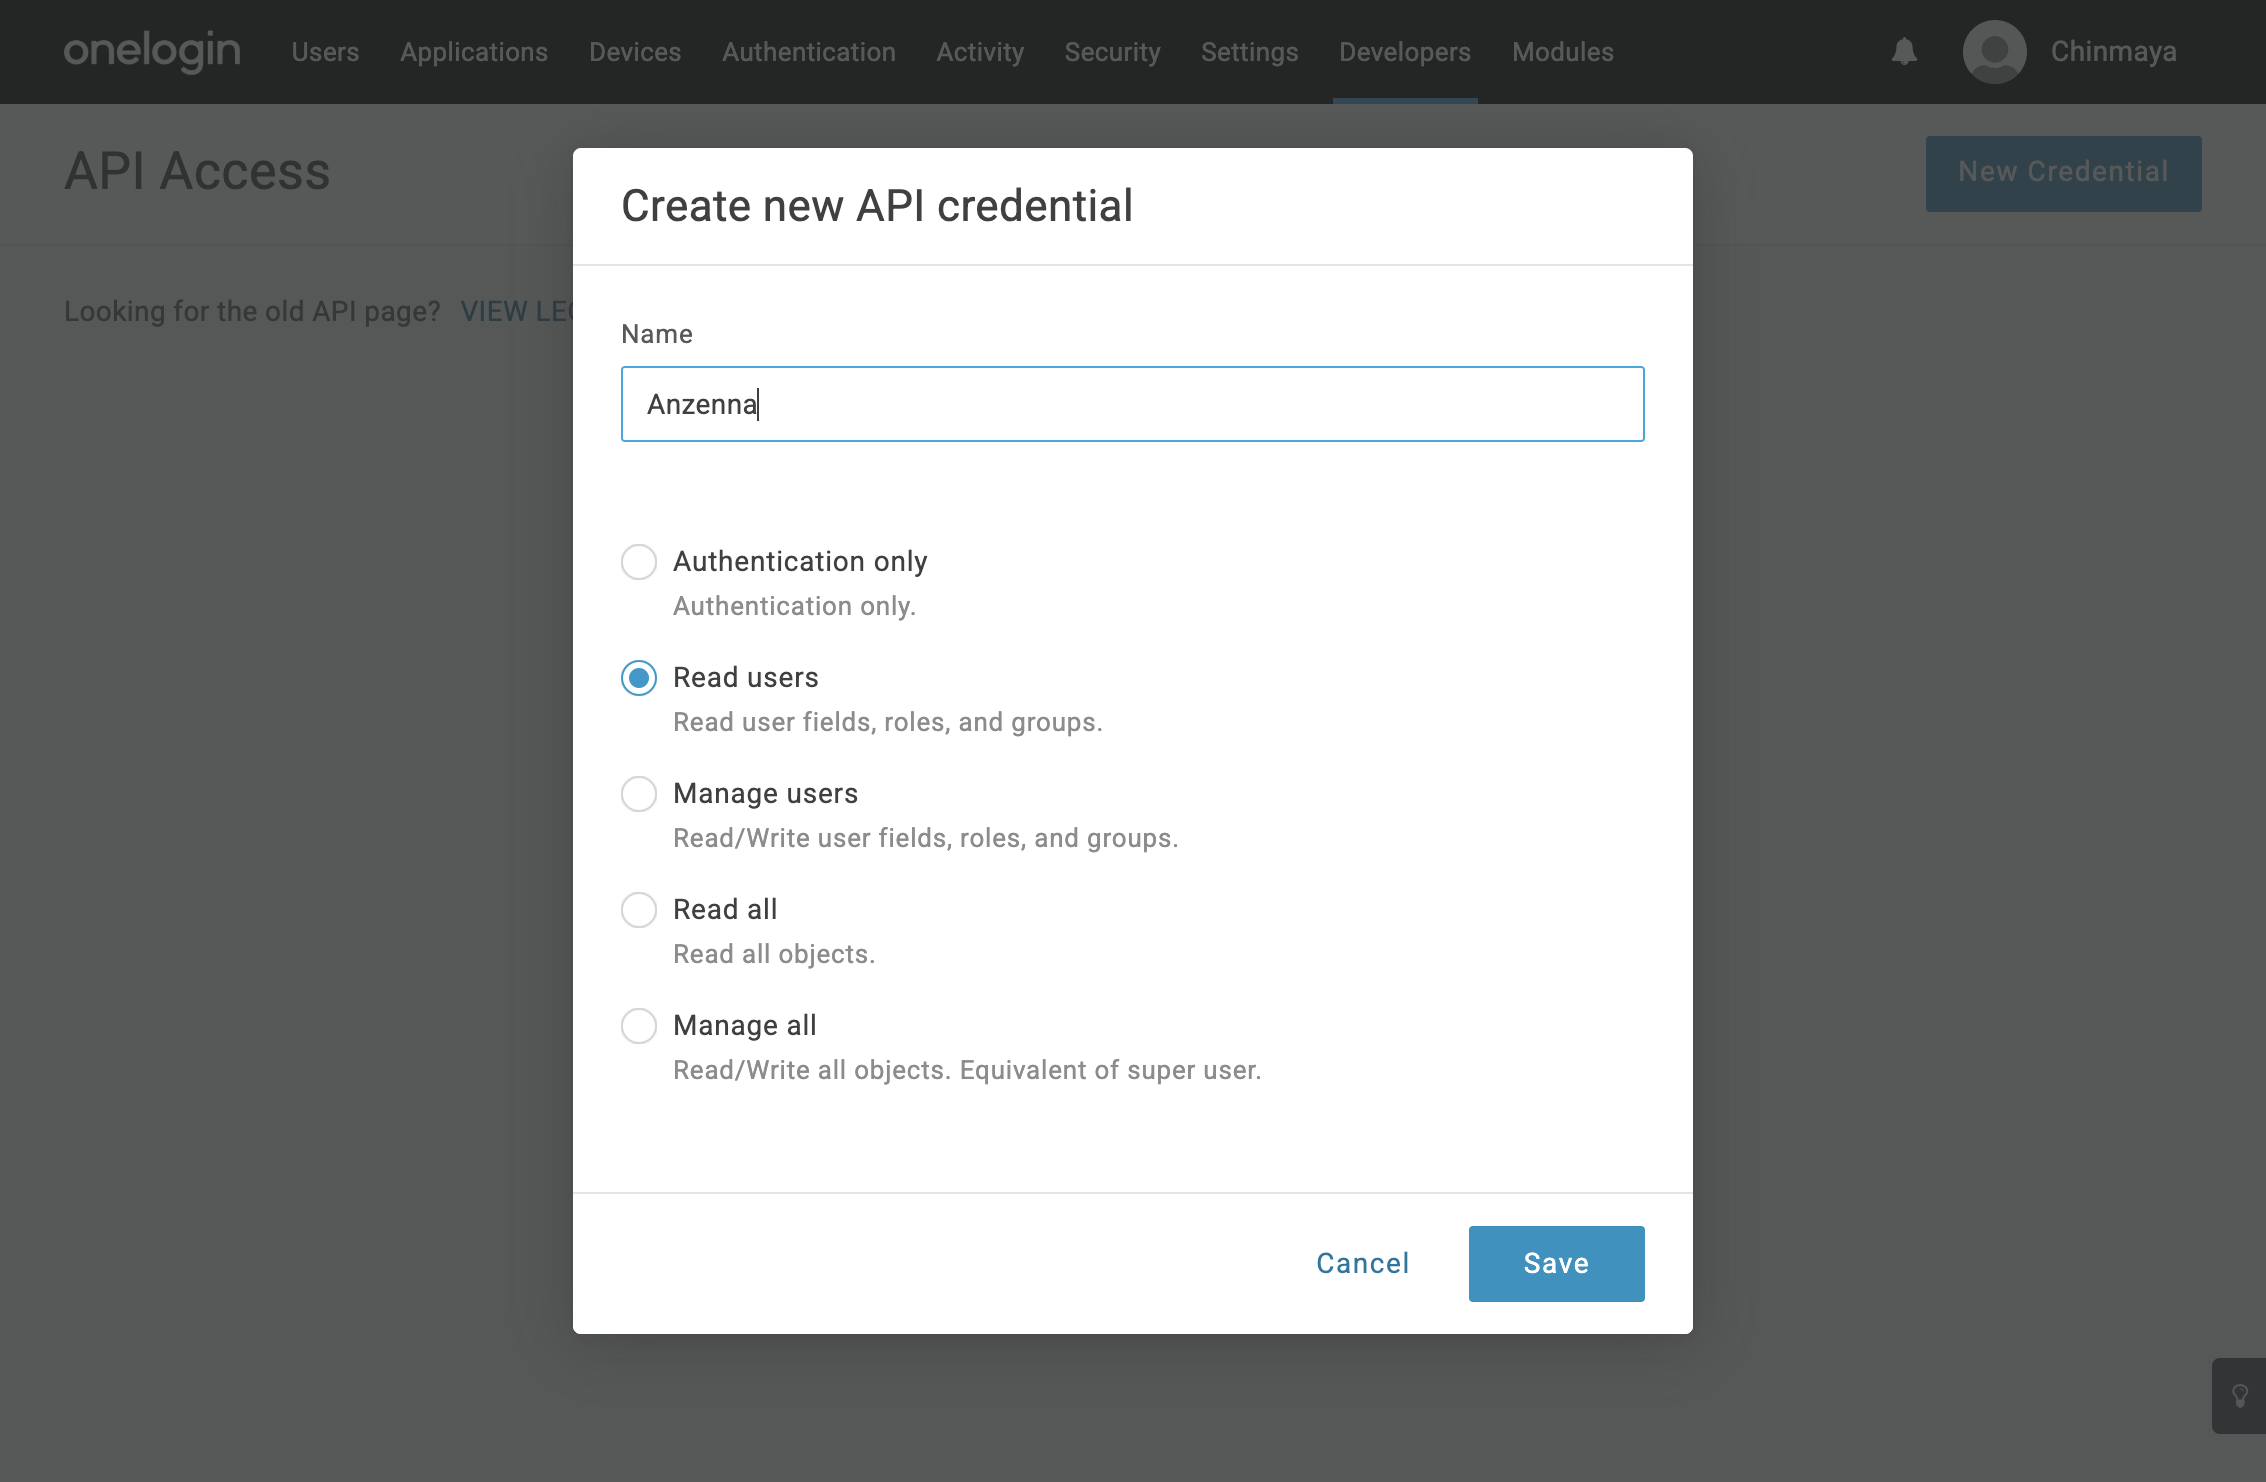2266x1482 pixels.
Task: Choose the Manage all radio option
Action: (x=639, y=1026)
